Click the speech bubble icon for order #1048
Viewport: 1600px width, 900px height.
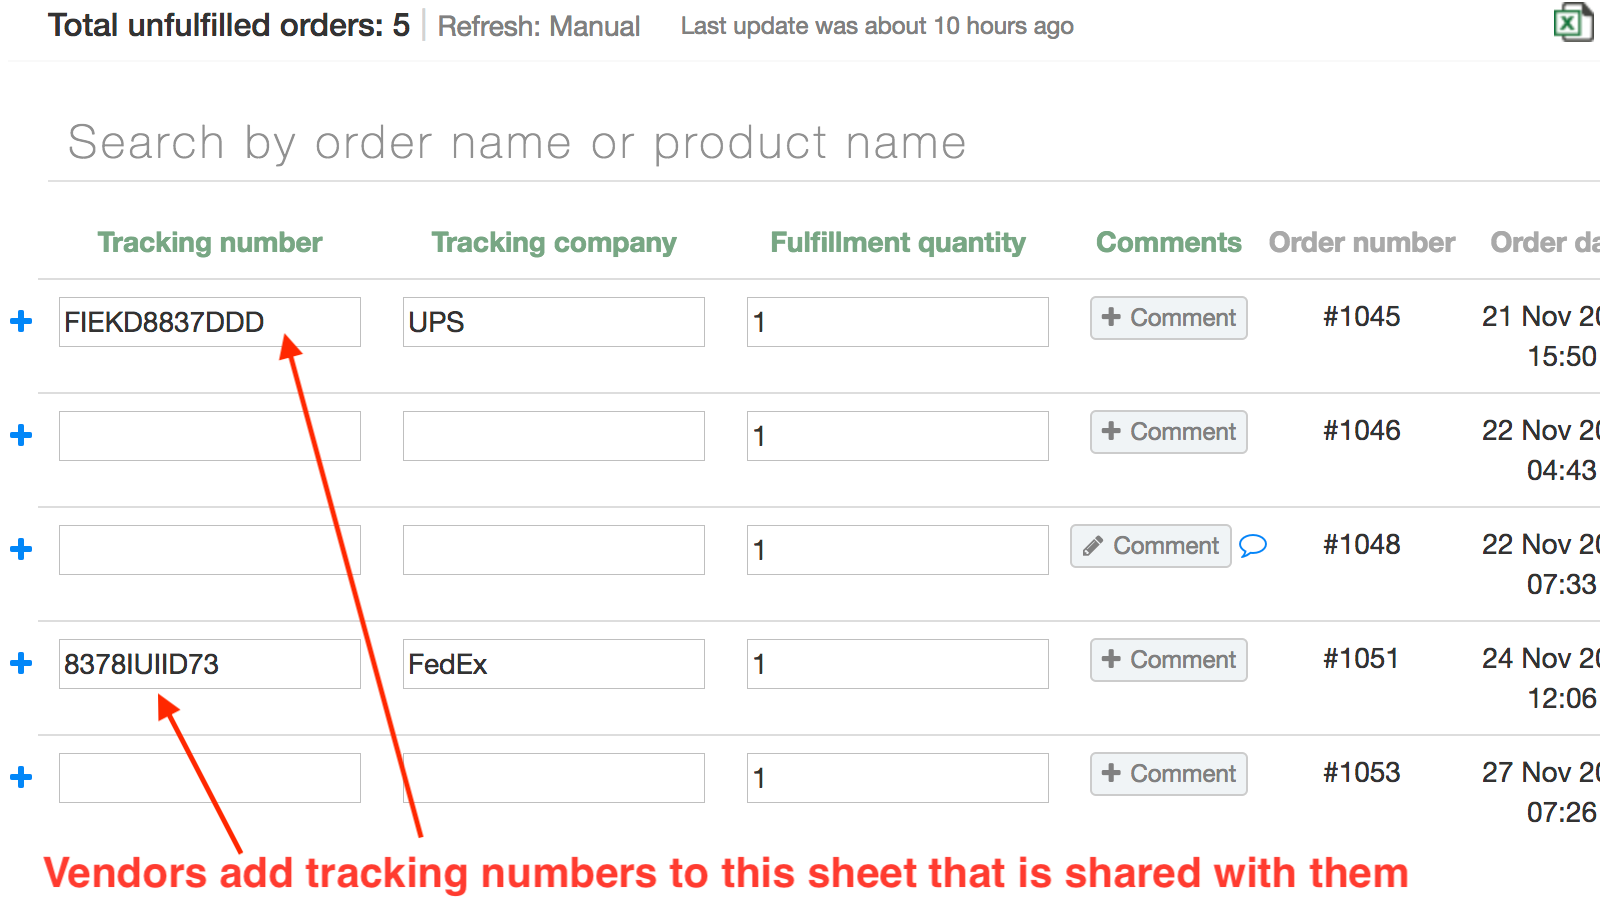coord(1253,545)
